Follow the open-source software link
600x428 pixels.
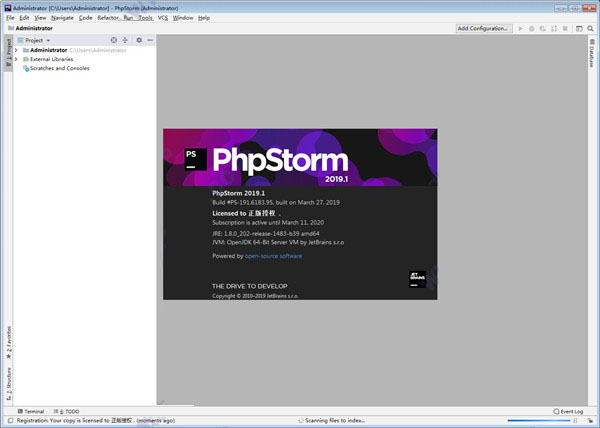pyautogui.click(x=273, y=256)
